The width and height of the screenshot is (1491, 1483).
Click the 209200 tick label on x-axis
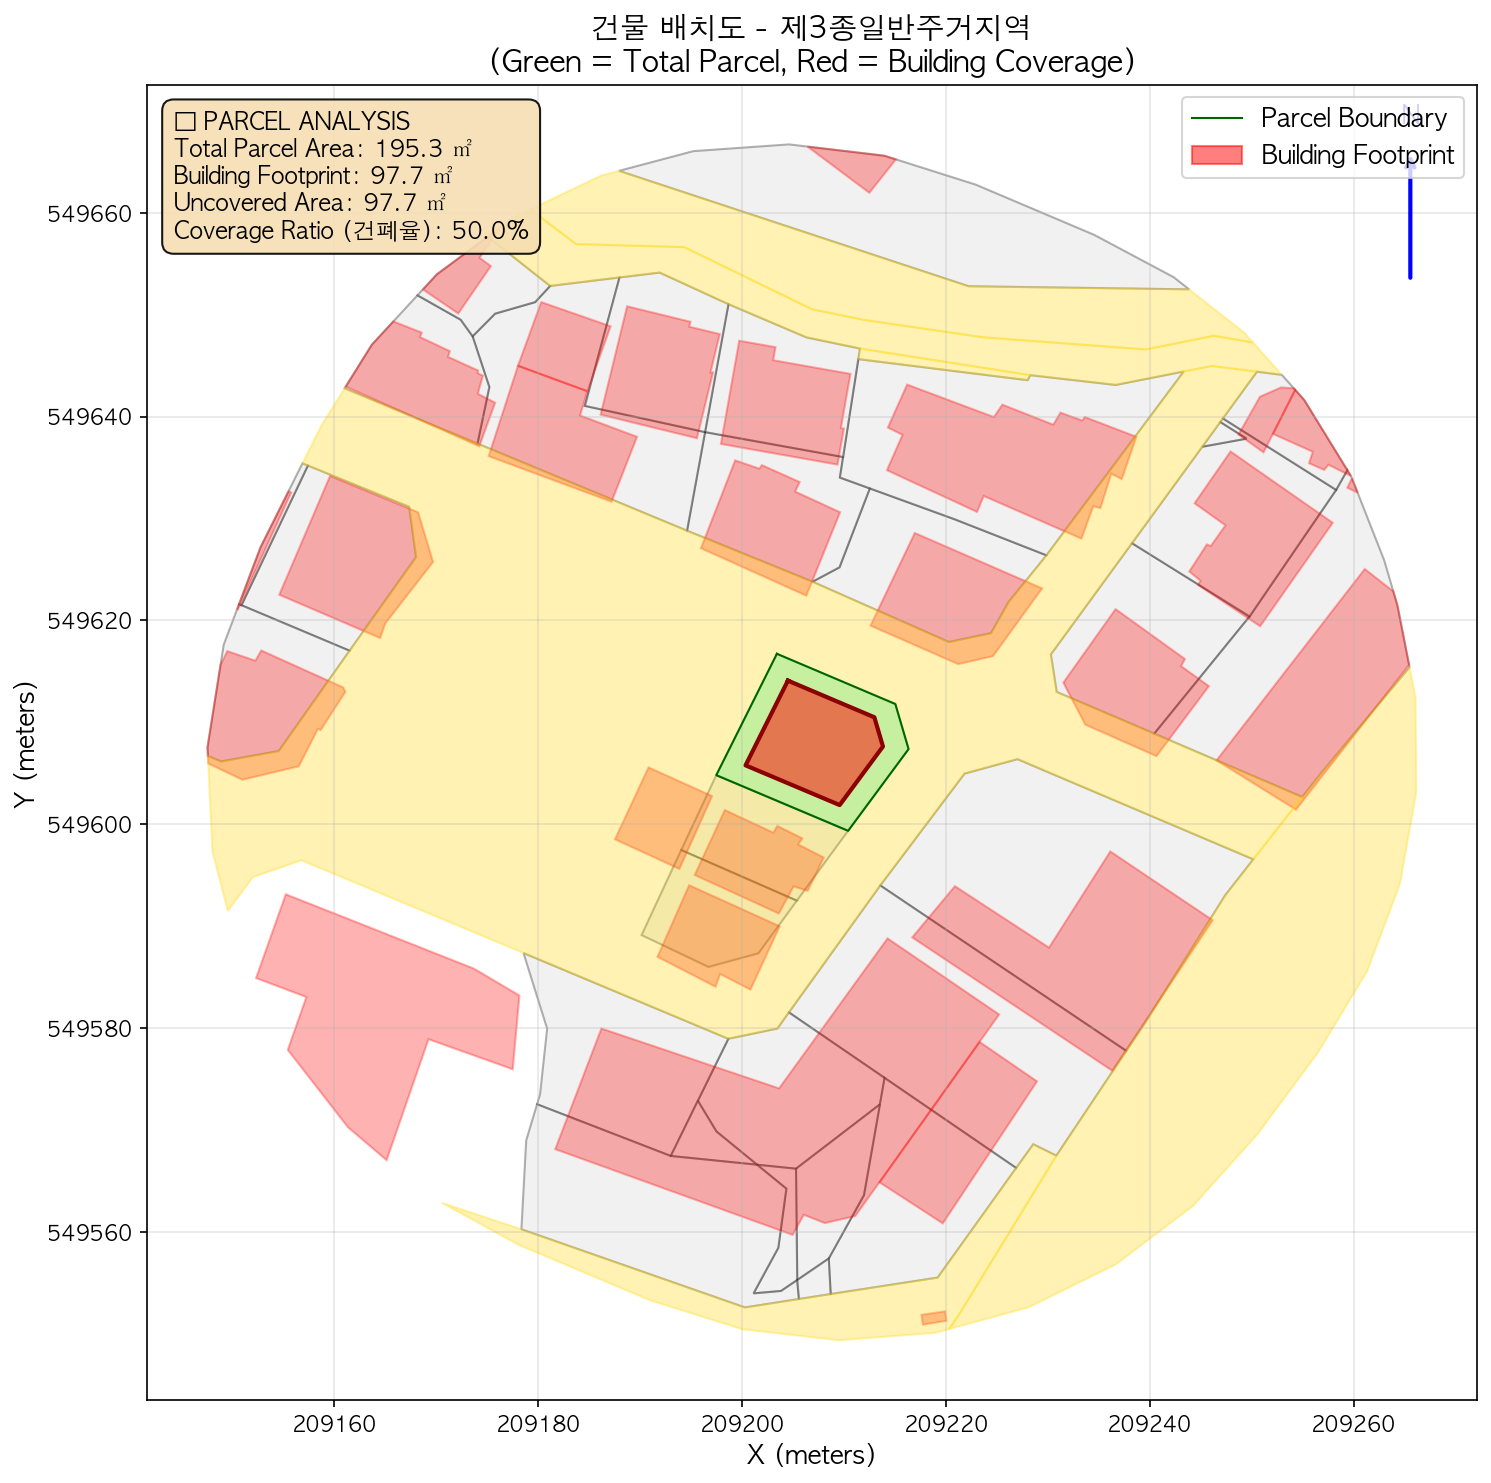coord(741,1423)
